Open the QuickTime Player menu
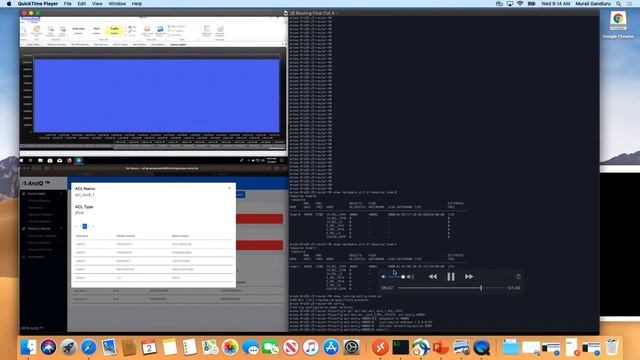640x360 pixels. pyautogui.click(x=38, y=4)
